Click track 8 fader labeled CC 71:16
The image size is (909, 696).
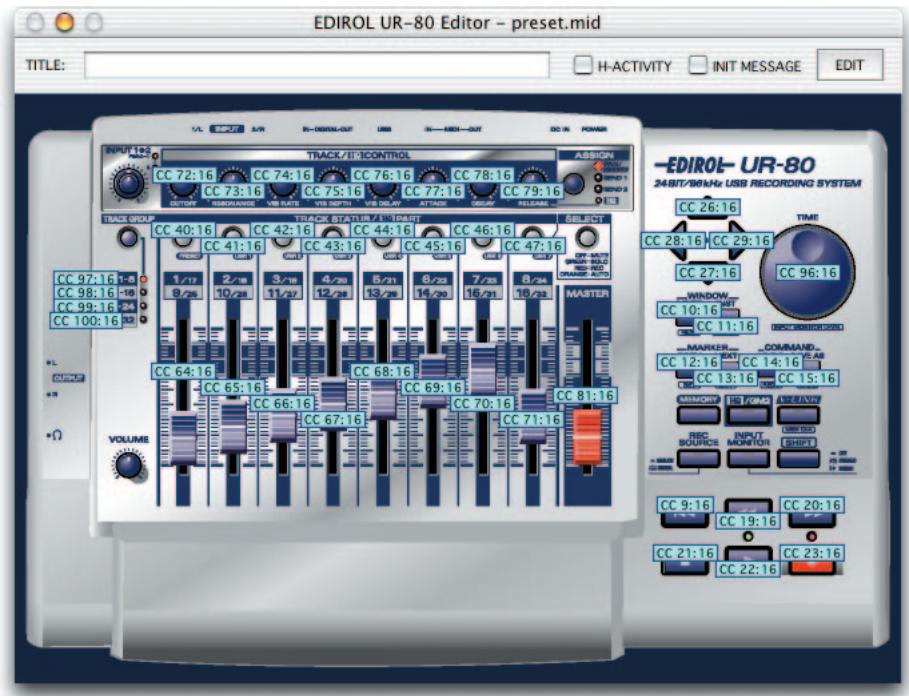[x=532, y=420]
